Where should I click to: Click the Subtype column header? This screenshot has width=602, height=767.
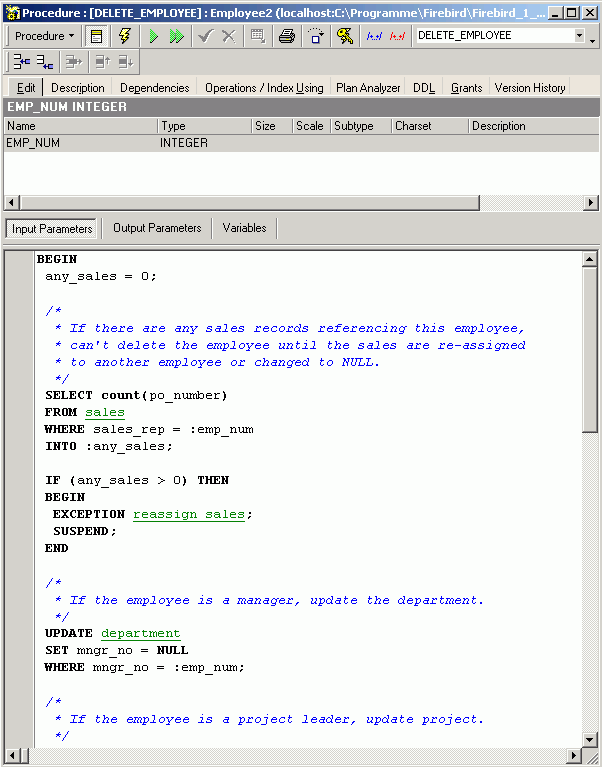tap(361, 126)
